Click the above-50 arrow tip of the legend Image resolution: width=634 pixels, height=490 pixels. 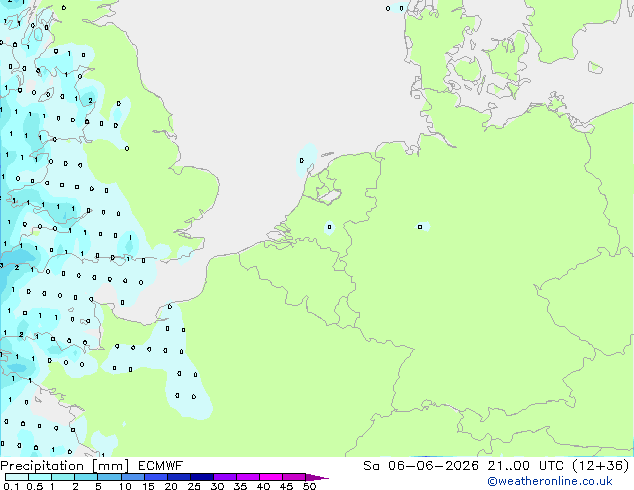(317, 477)
